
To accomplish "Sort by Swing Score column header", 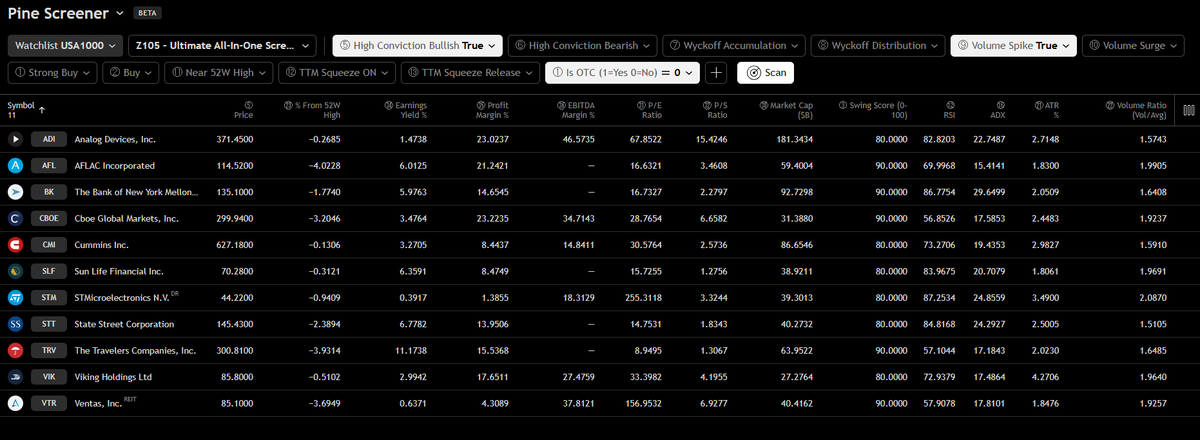I will [x=873, y=110].
